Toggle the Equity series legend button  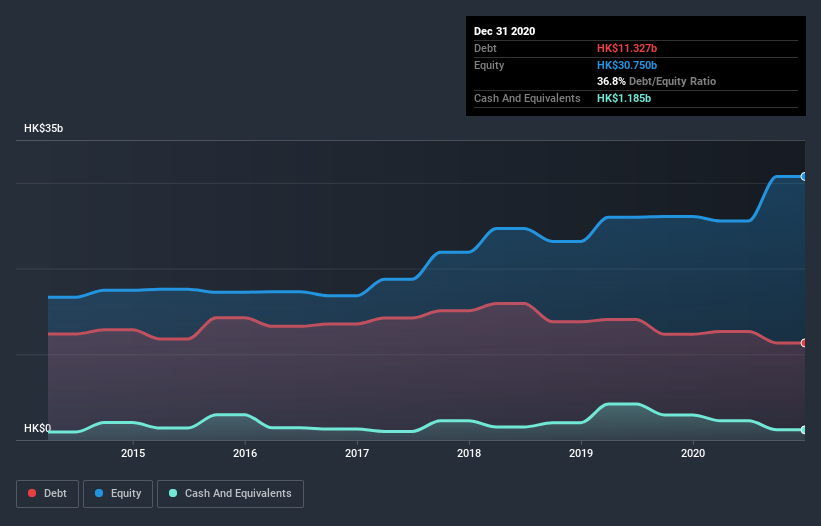coord(118,494)
